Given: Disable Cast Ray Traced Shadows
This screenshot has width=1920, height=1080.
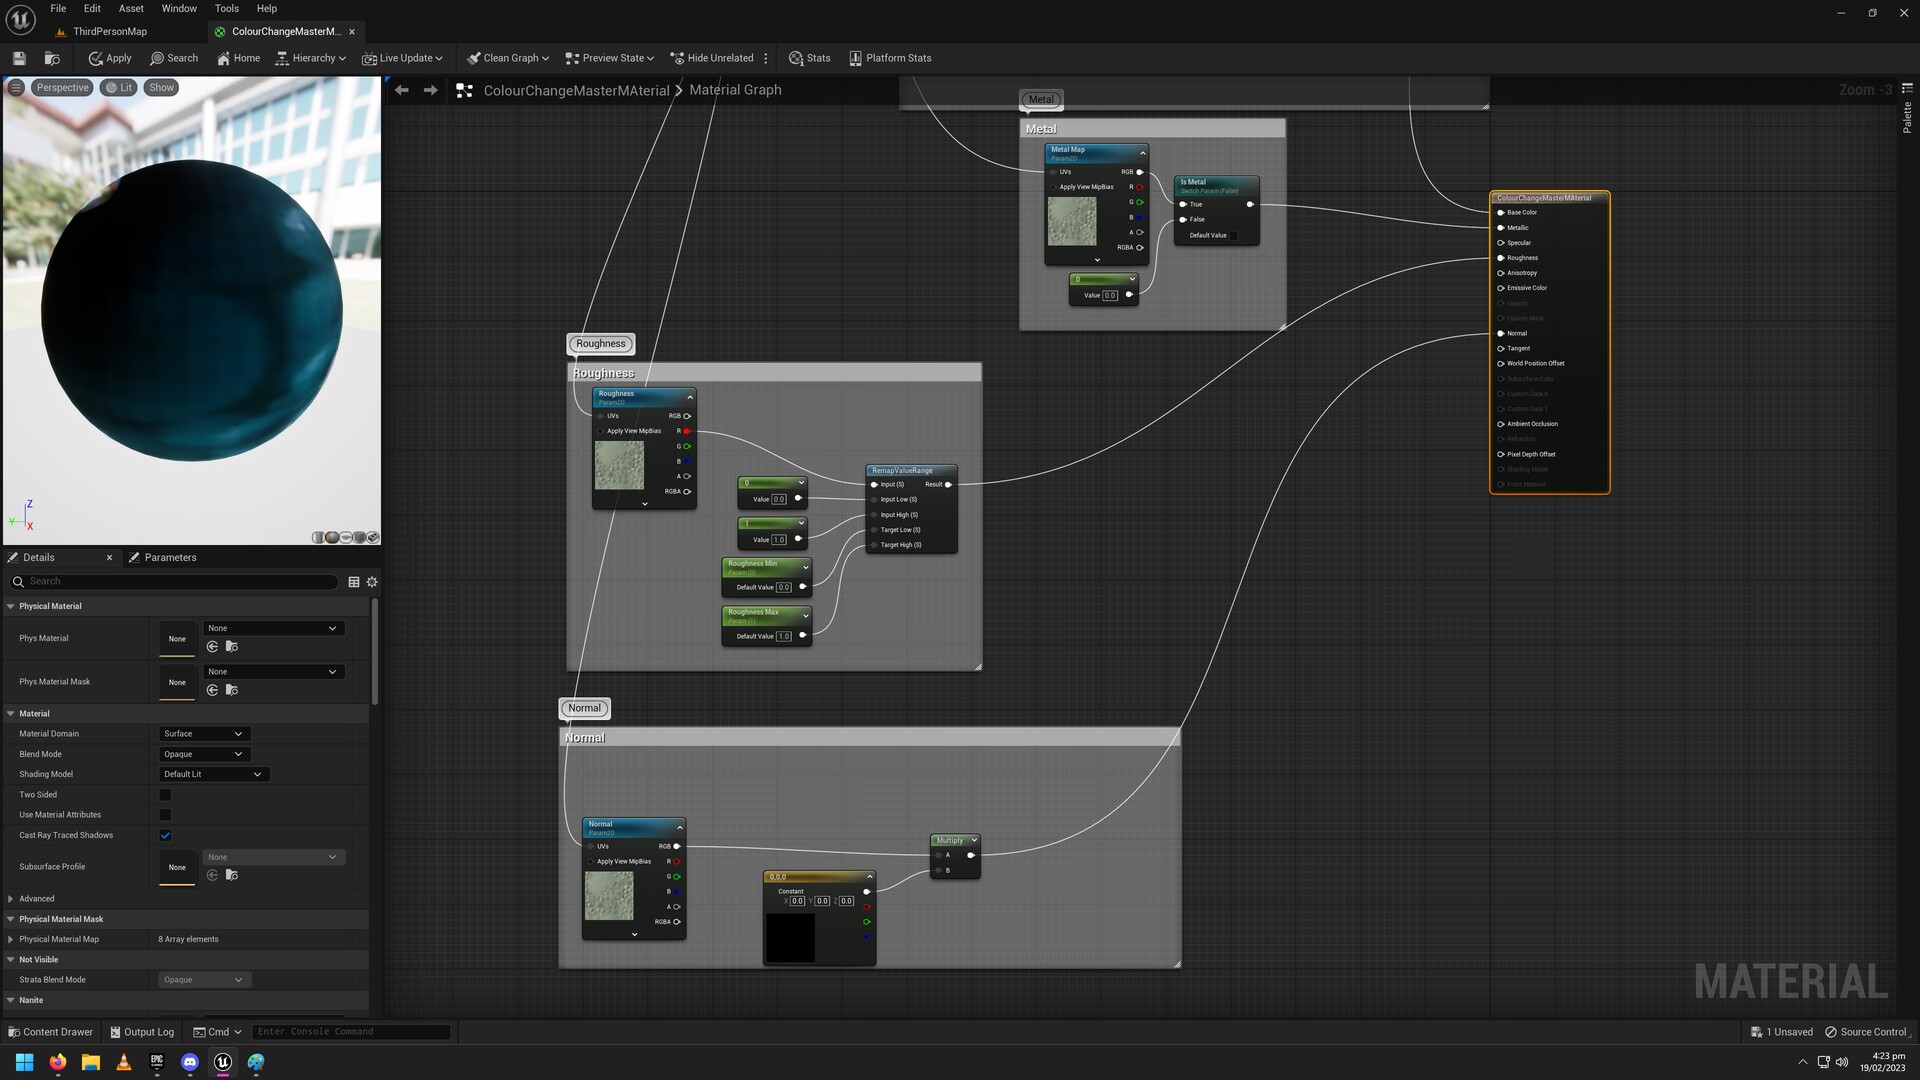Looking at the screenshot, I should [x=166, y=835].
